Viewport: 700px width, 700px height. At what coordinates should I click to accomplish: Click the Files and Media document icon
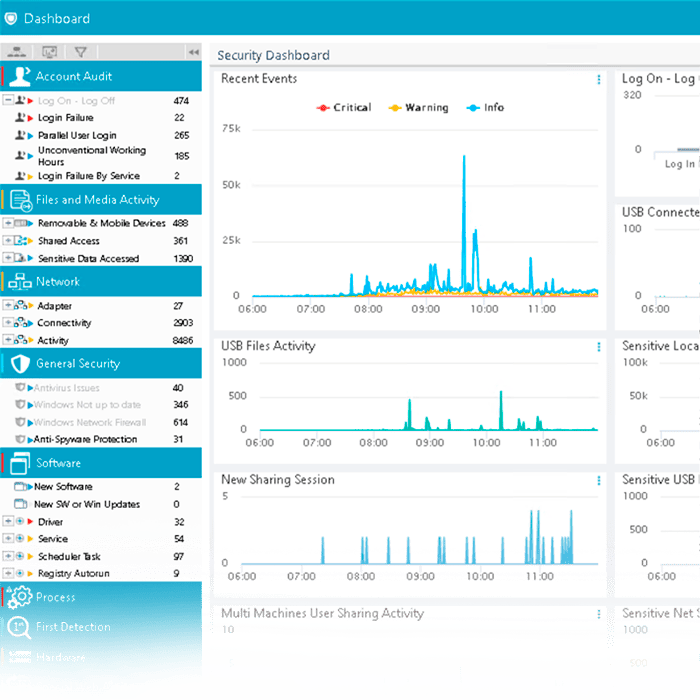[21, 200]
